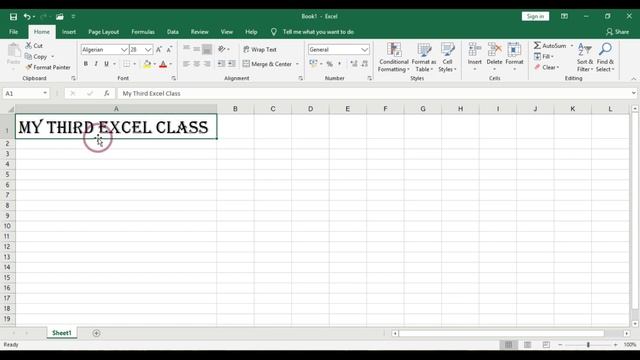Image resolution: width=640 pixels, height=360 pixels.
Task: Apply percent style format
Action: [329, 64]
